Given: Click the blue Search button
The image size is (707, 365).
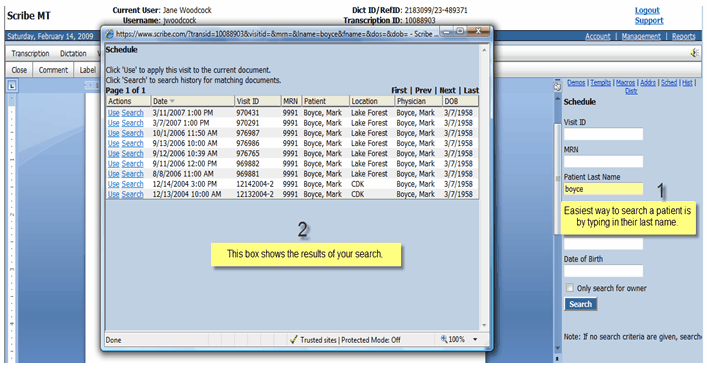Looking at the screenshot, I should [x=580, y=304].
